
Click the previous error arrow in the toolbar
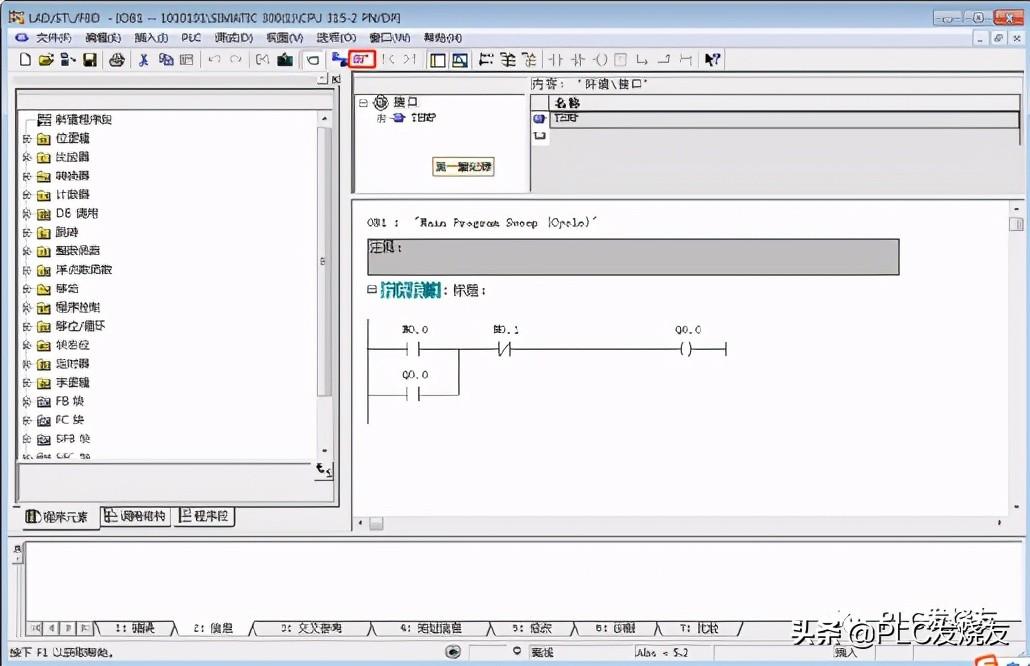(388, 60)
